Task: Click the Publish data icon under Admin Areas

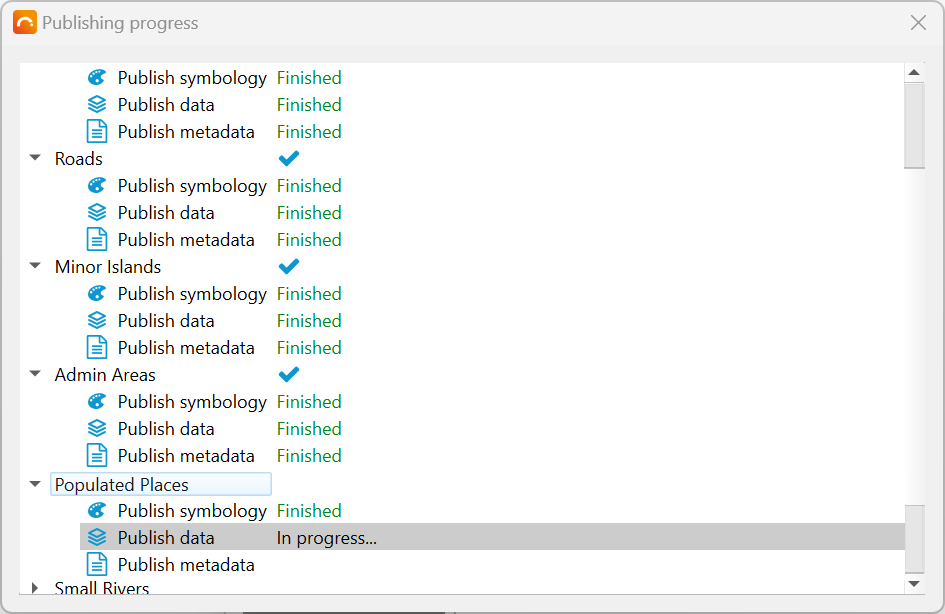Action: 96,428
